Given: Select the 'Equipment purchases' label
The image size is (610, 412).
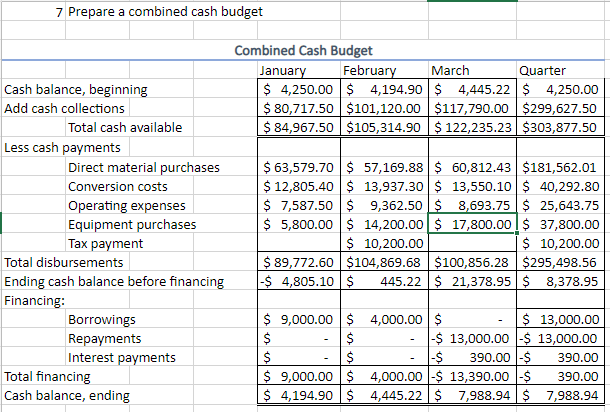Looking at the screenshot, I should 132,225.
